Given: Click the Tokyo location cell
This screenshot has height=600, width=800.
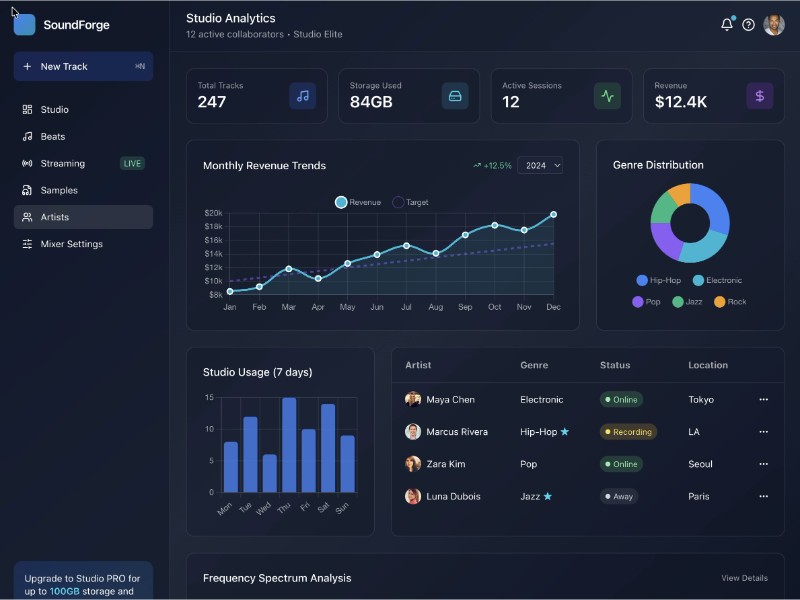Looking at the screenshot, I should point(701,399).
